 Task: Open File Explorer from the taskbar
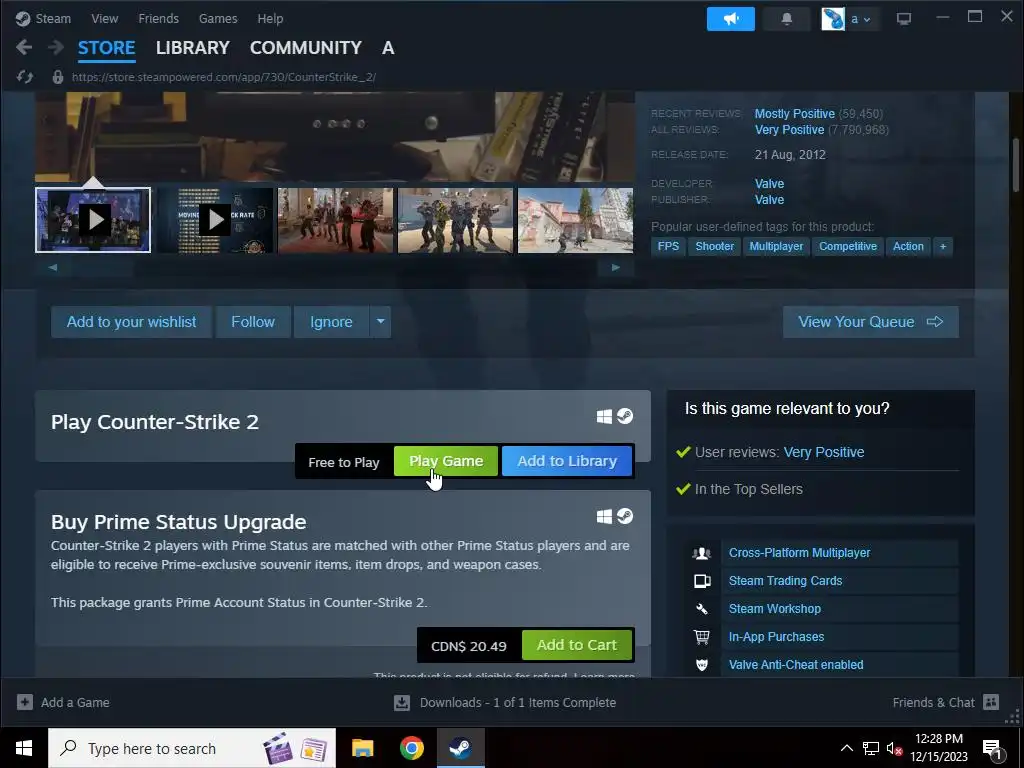[362, 748]
